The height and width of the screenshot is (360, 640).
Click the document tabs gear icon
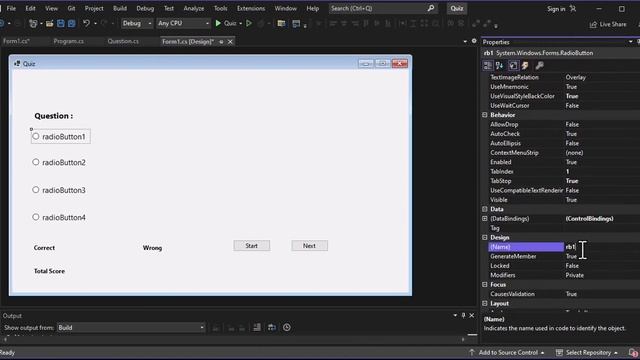(474, 41)
